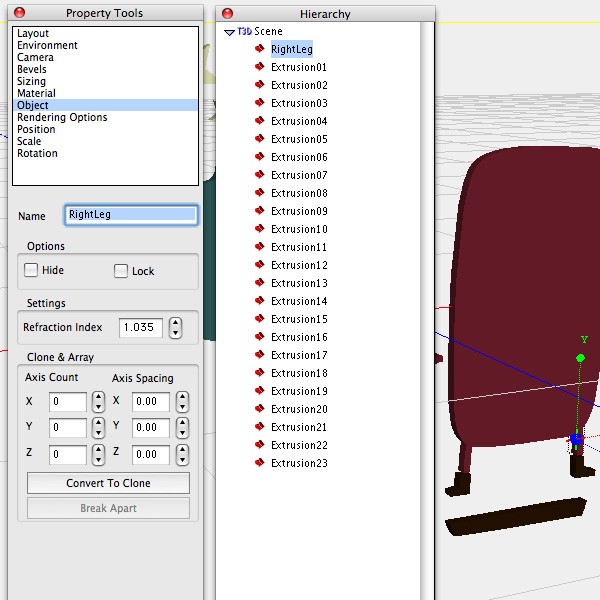Collapse the Scene tree disclosure triangle
This screenshot has width=600, height=600.
tap(229, 32)
